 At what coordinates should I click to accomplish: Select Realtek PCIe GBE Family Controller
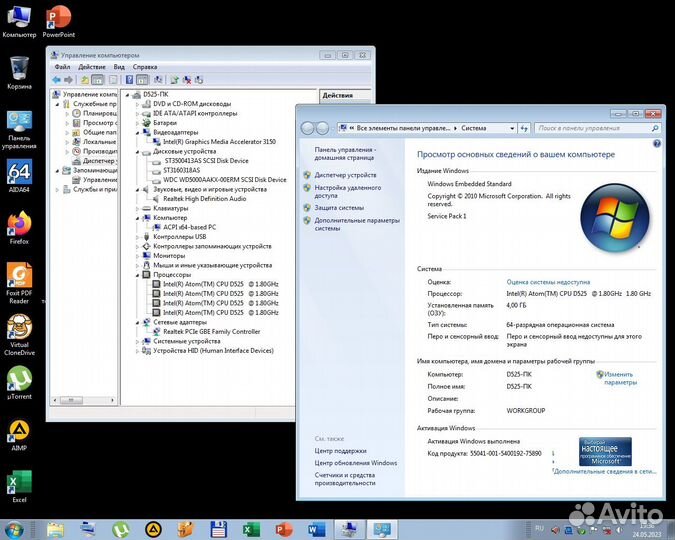point(211,332)
